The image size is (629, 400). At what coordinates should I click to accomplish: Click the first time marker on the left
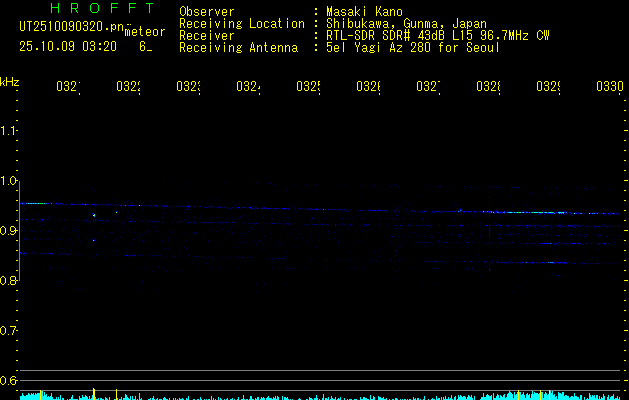[67, 87]
